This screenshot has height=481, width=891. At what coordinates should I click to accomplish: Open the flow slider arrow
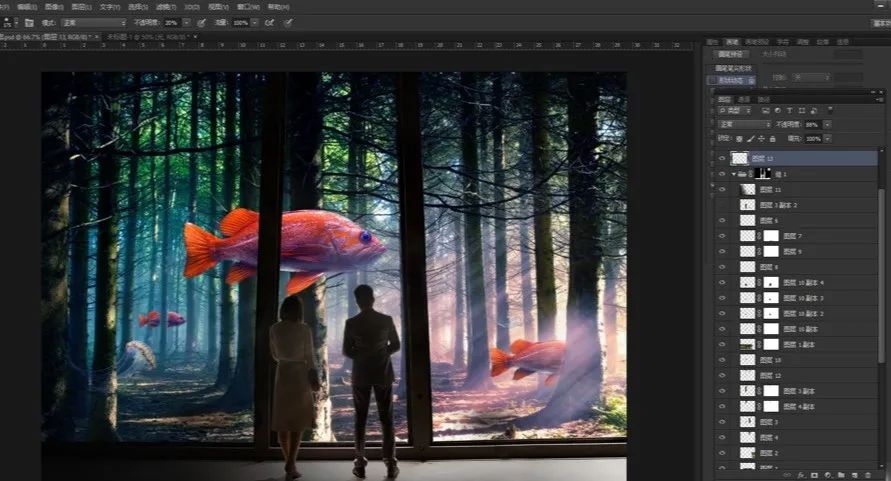click(255, 23)
